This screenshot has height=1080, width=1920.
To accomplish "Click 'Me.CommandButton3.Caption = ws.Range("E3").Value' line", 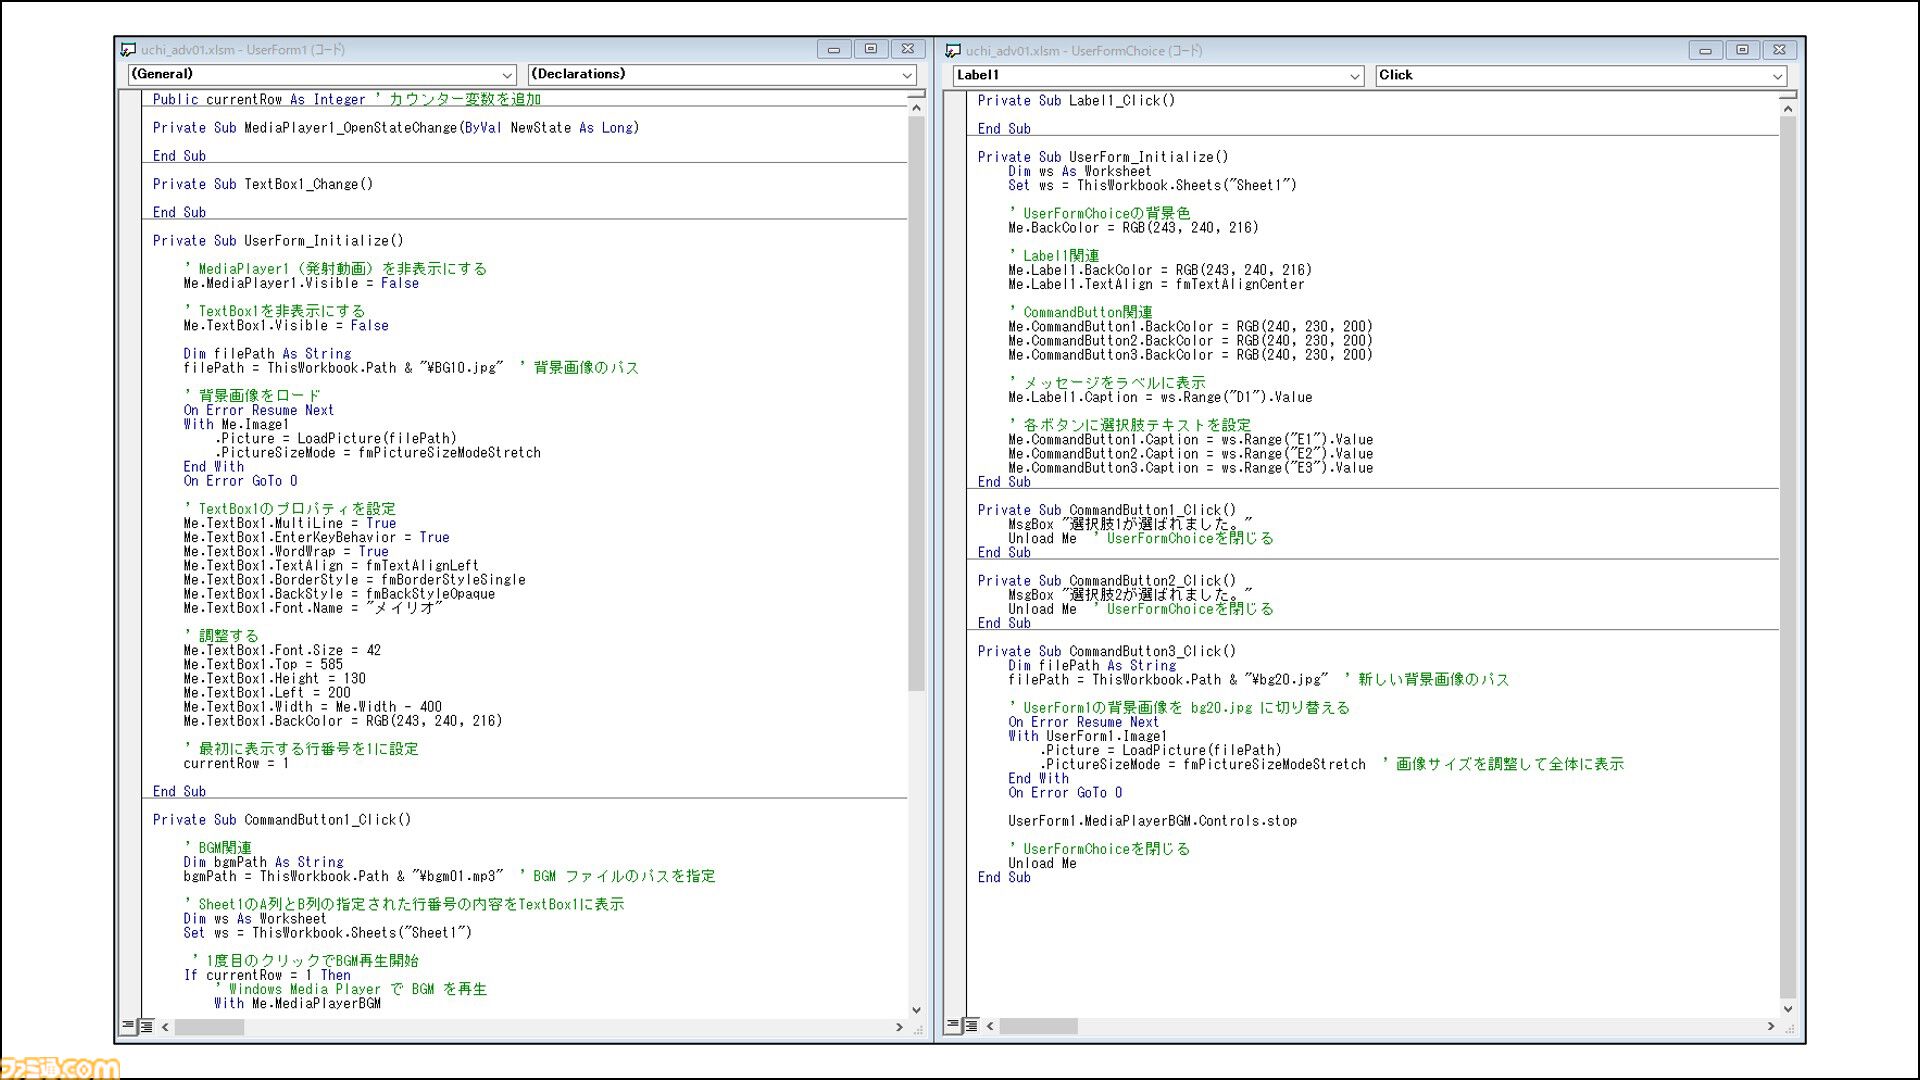I will click(x=1190, y=467).
